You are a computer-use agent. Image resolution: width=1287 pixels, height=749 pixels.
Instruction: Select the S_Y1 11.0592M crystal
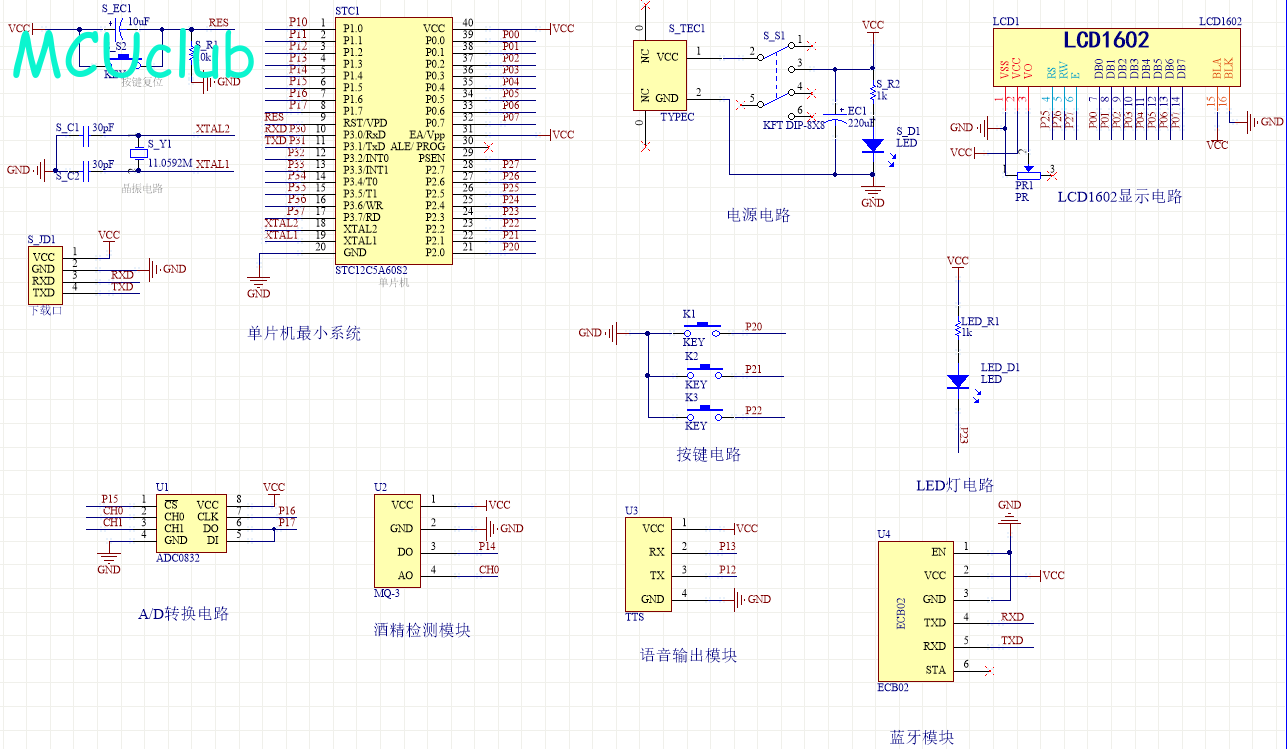coord(138,153)
